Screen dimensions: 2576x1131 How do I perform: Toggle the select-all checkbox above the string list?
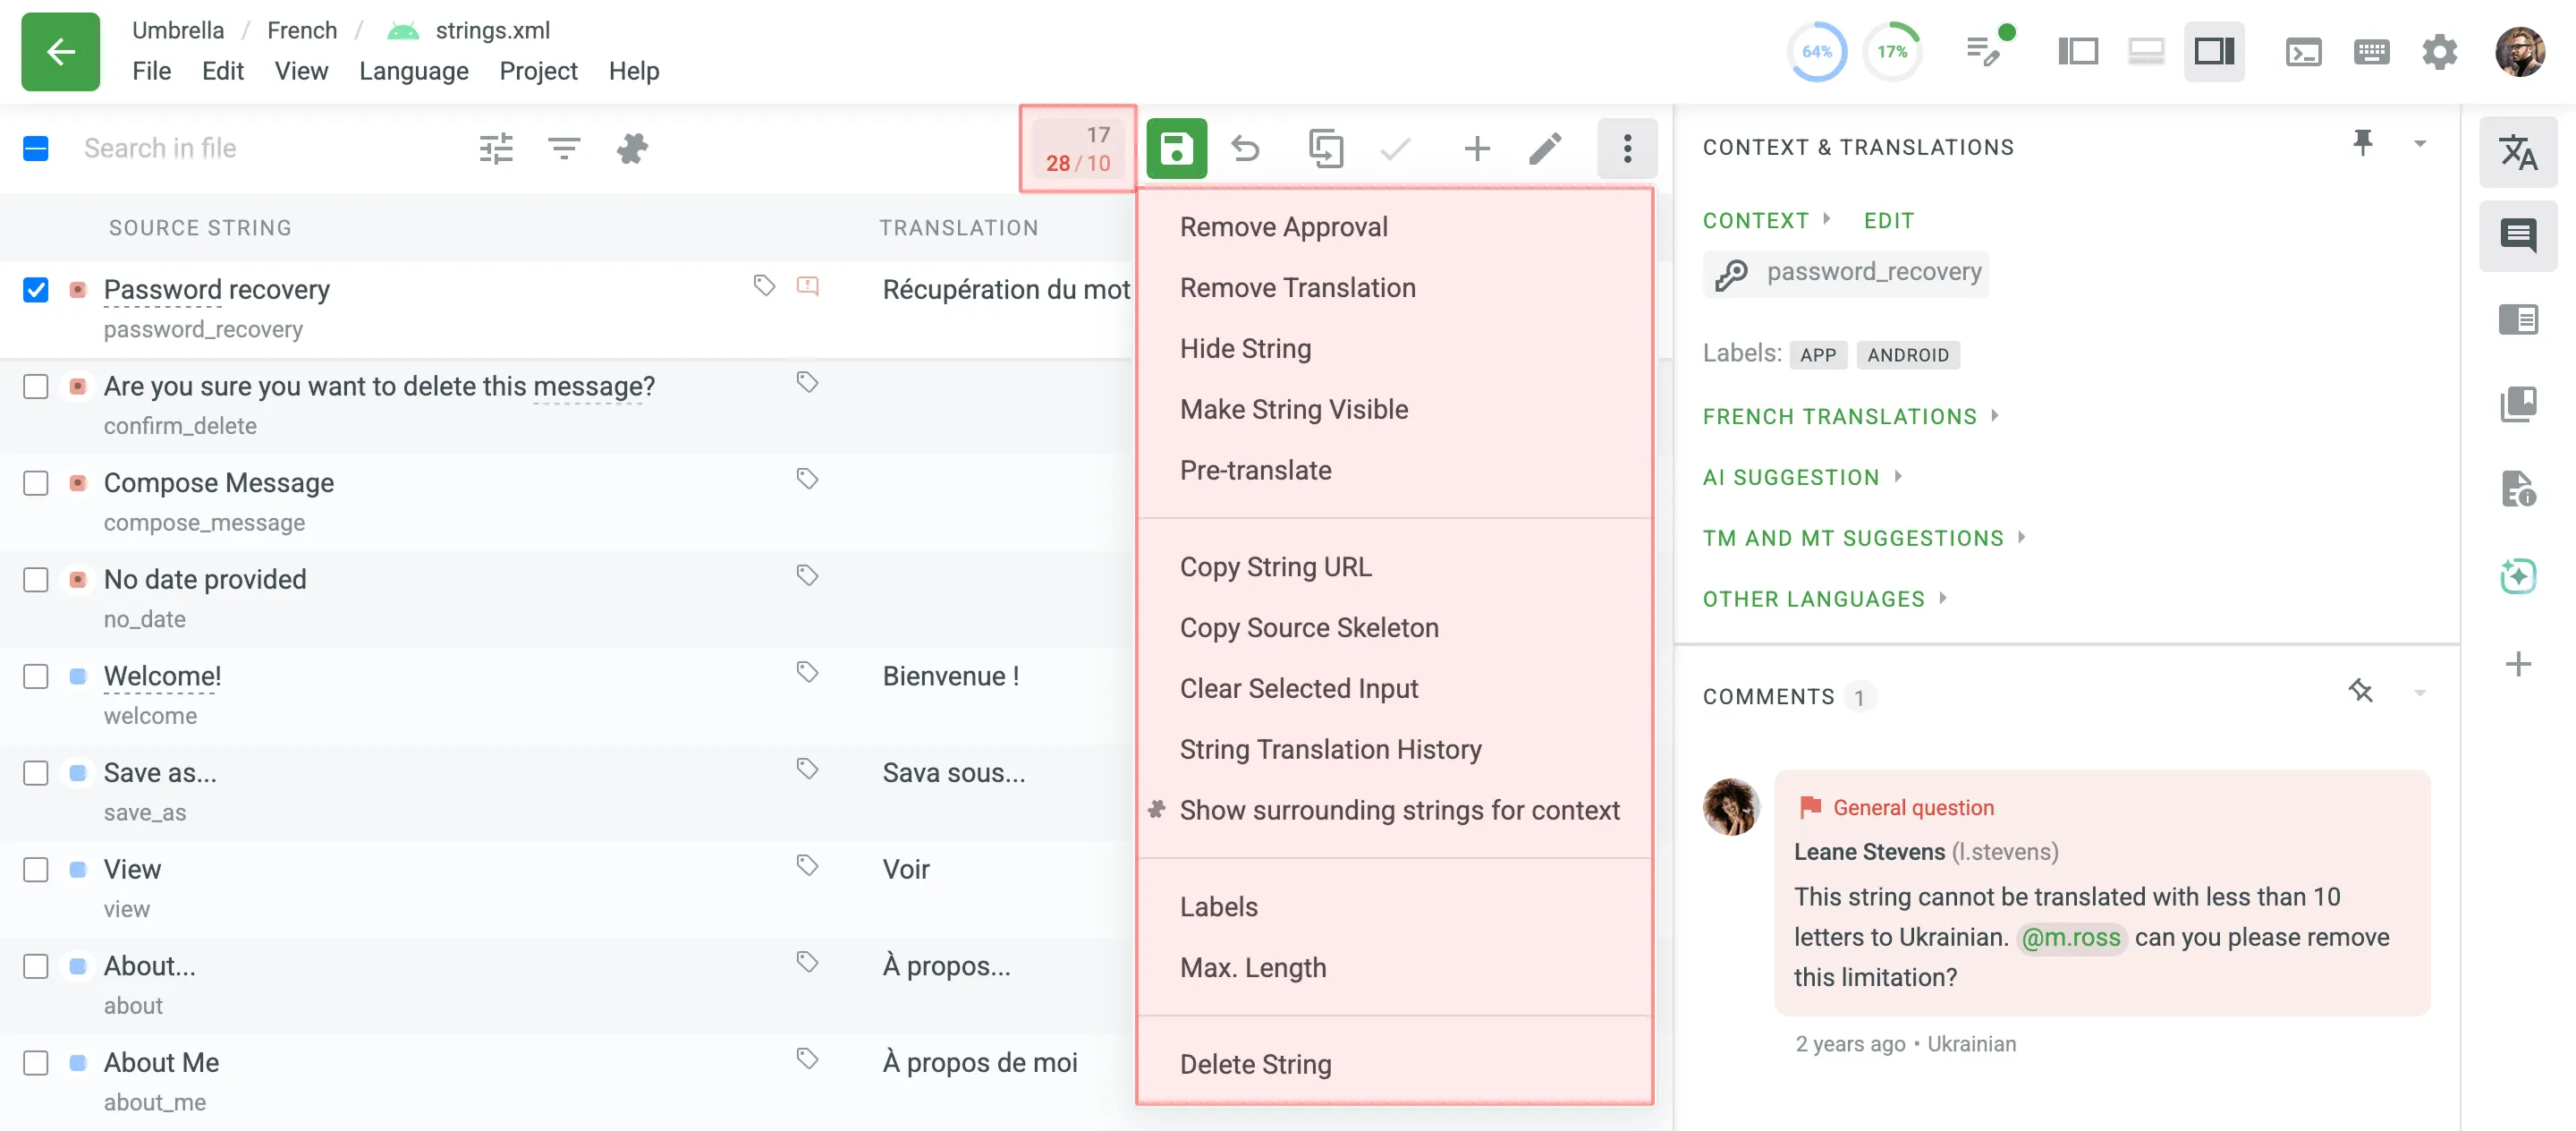point(36,148)
